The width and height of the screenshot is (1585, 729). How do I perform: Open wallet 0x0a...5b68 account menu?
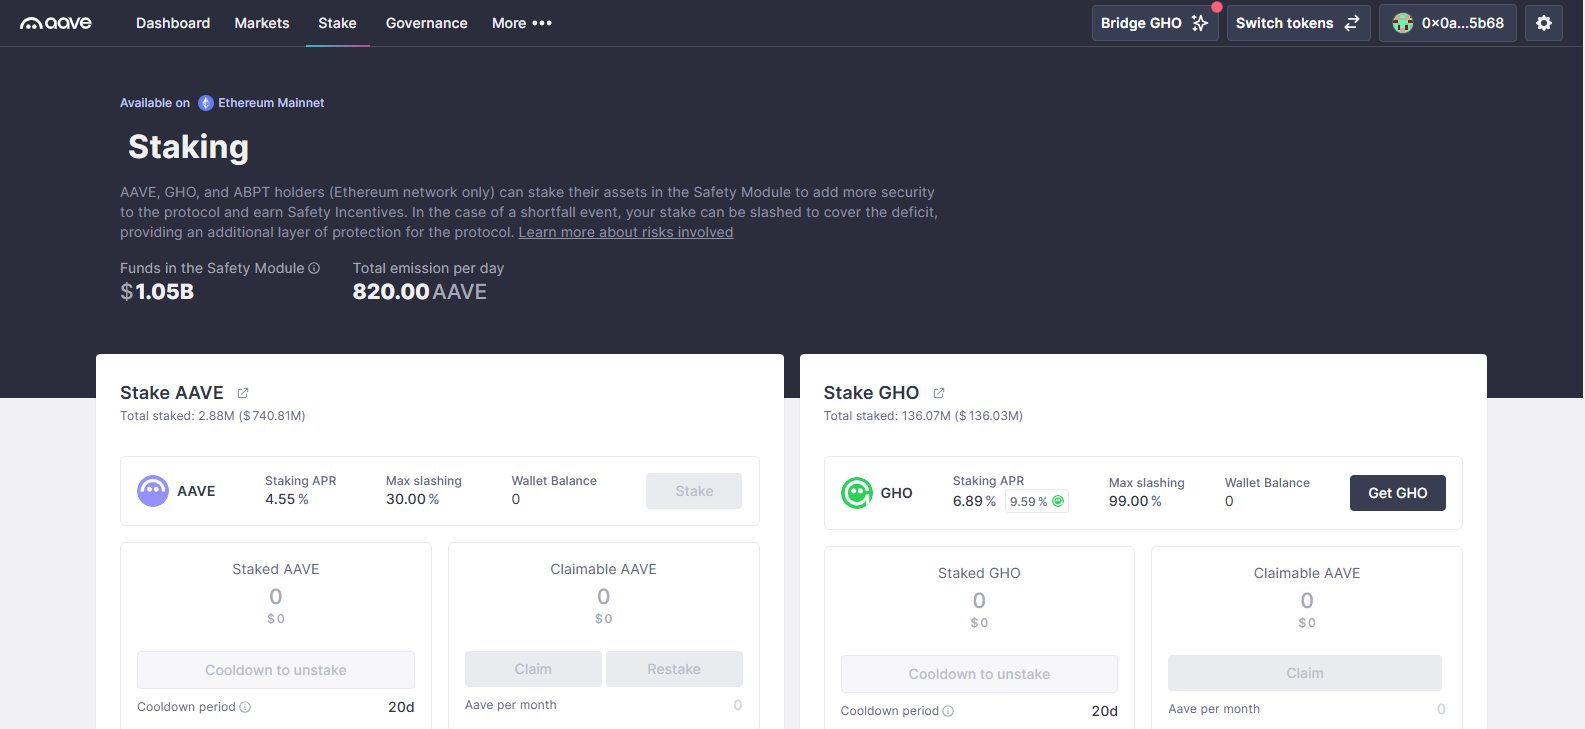tap(1448, 23)
